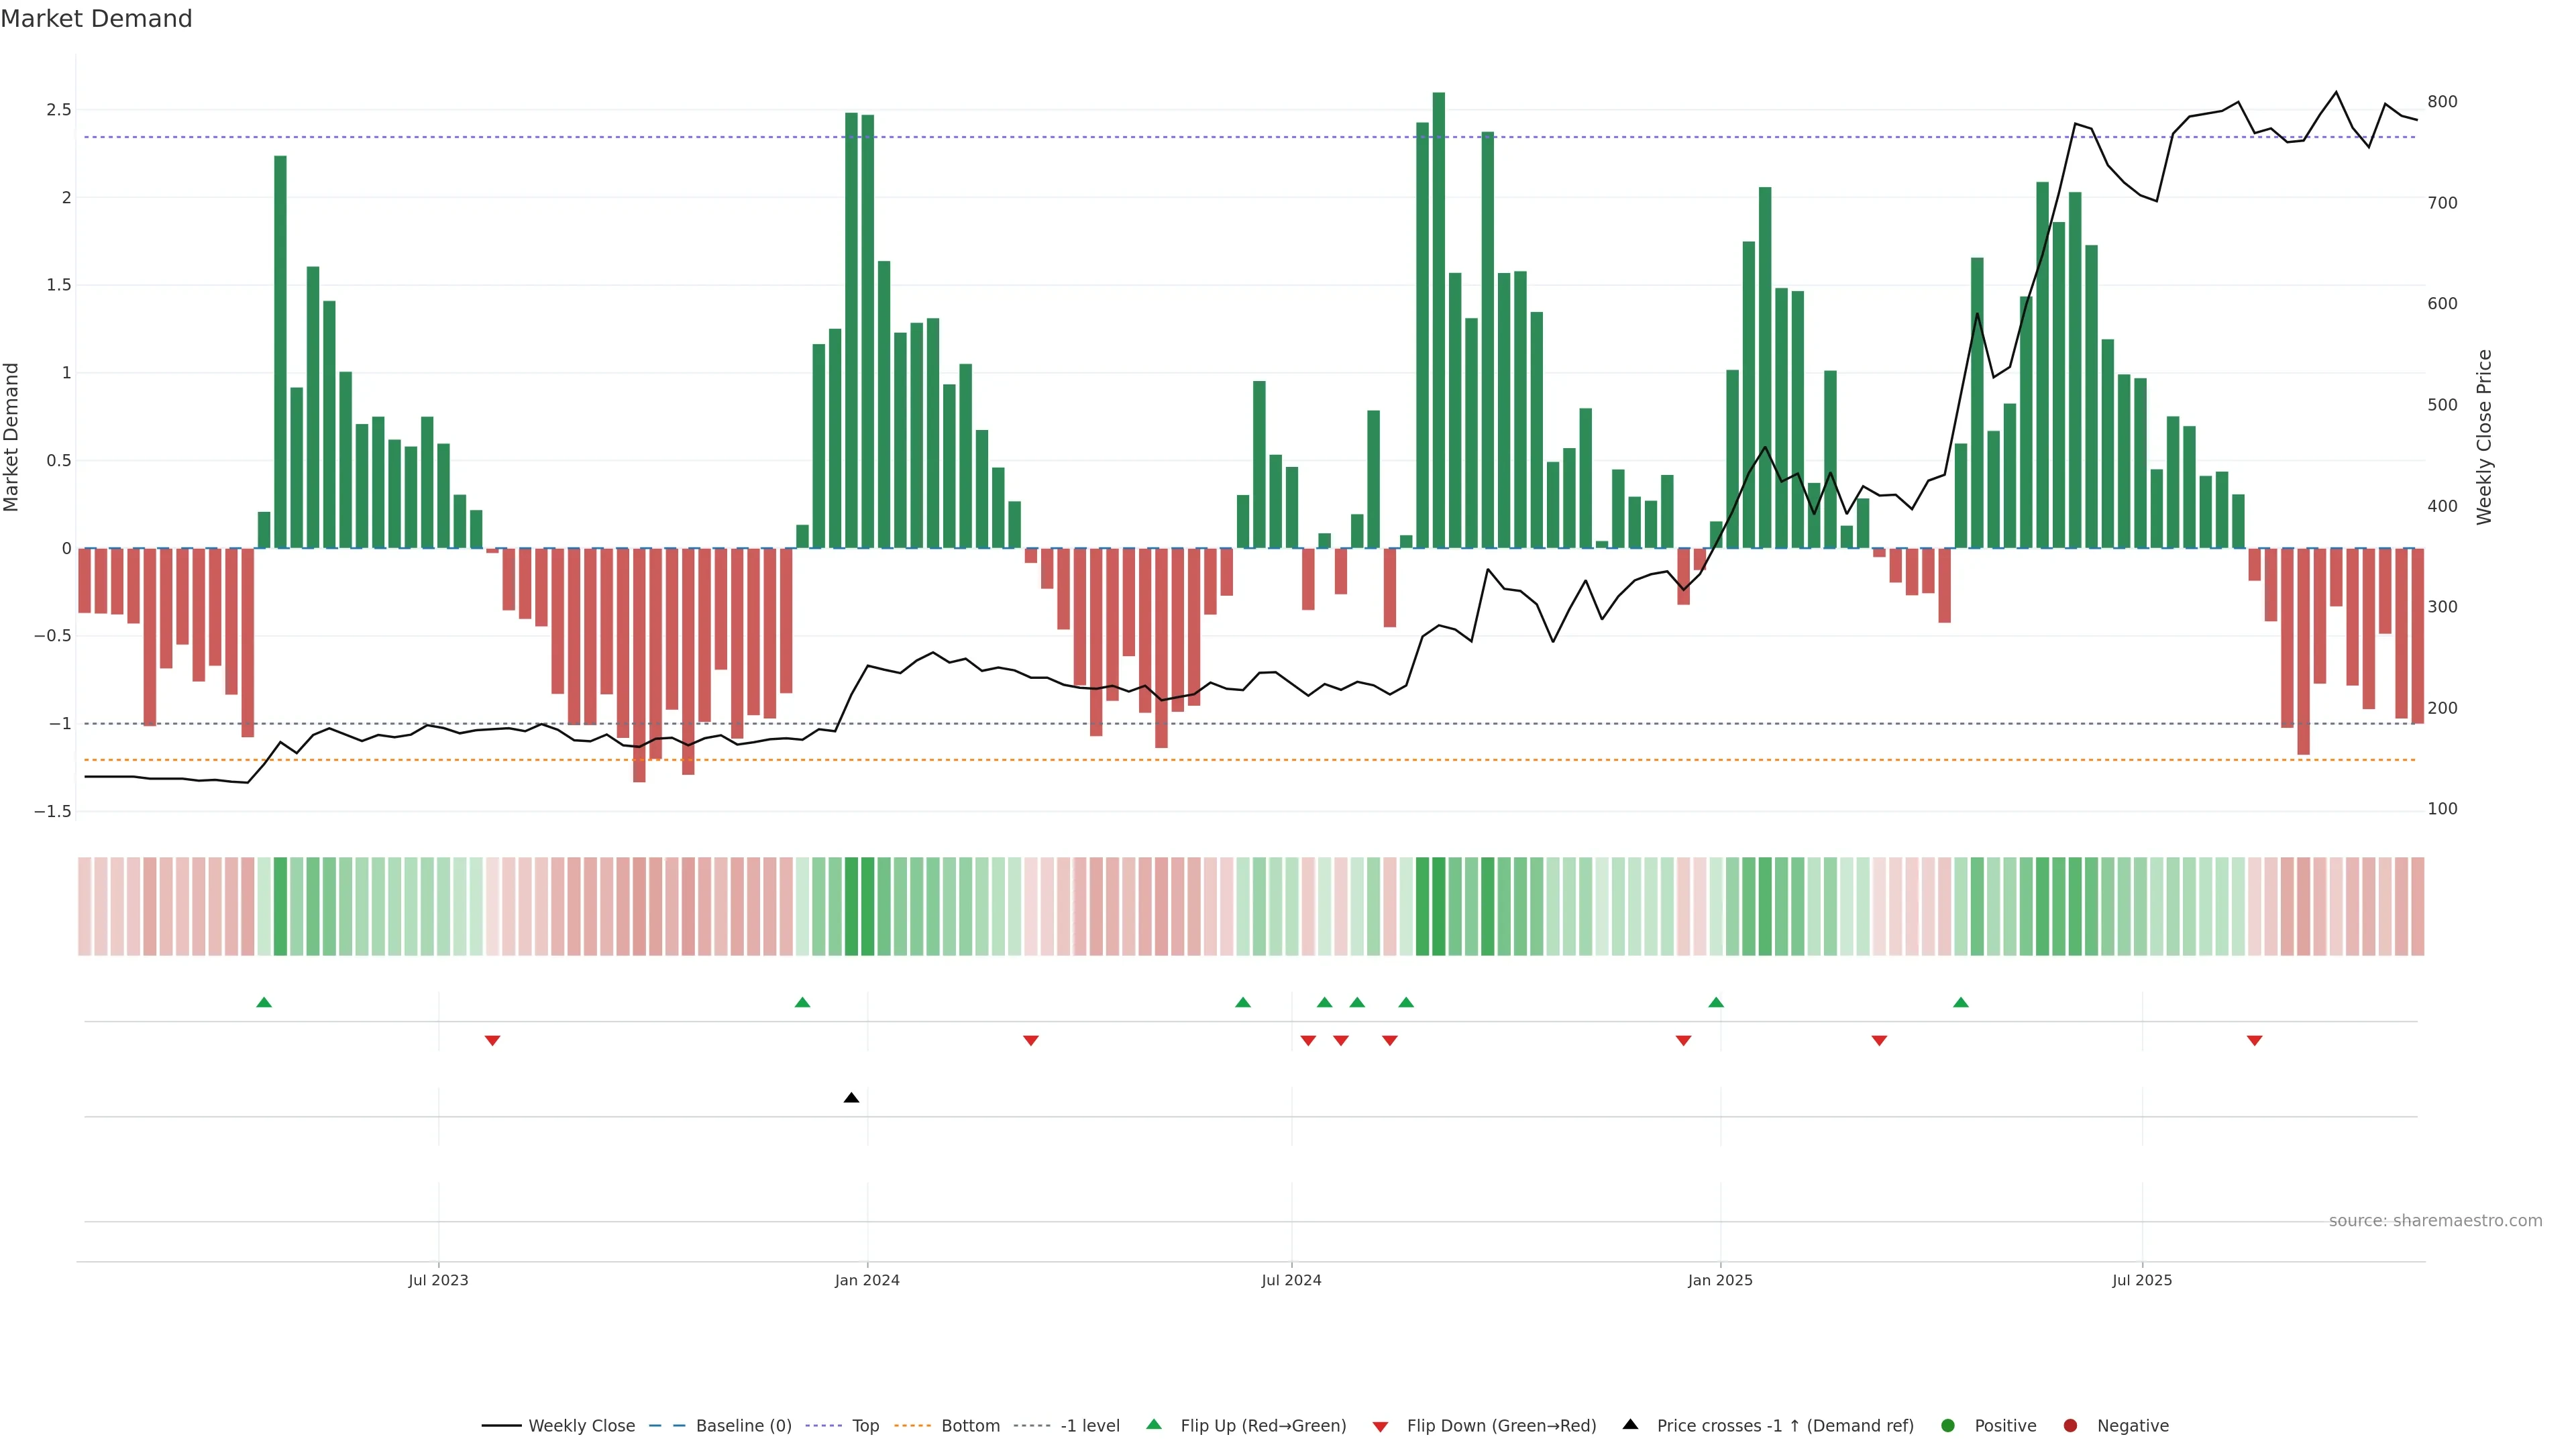Toggle Flip Up (Red→Green) legend label
The width and height of the screenshot is (2576, 1449).
[x=1262, y=1426]
